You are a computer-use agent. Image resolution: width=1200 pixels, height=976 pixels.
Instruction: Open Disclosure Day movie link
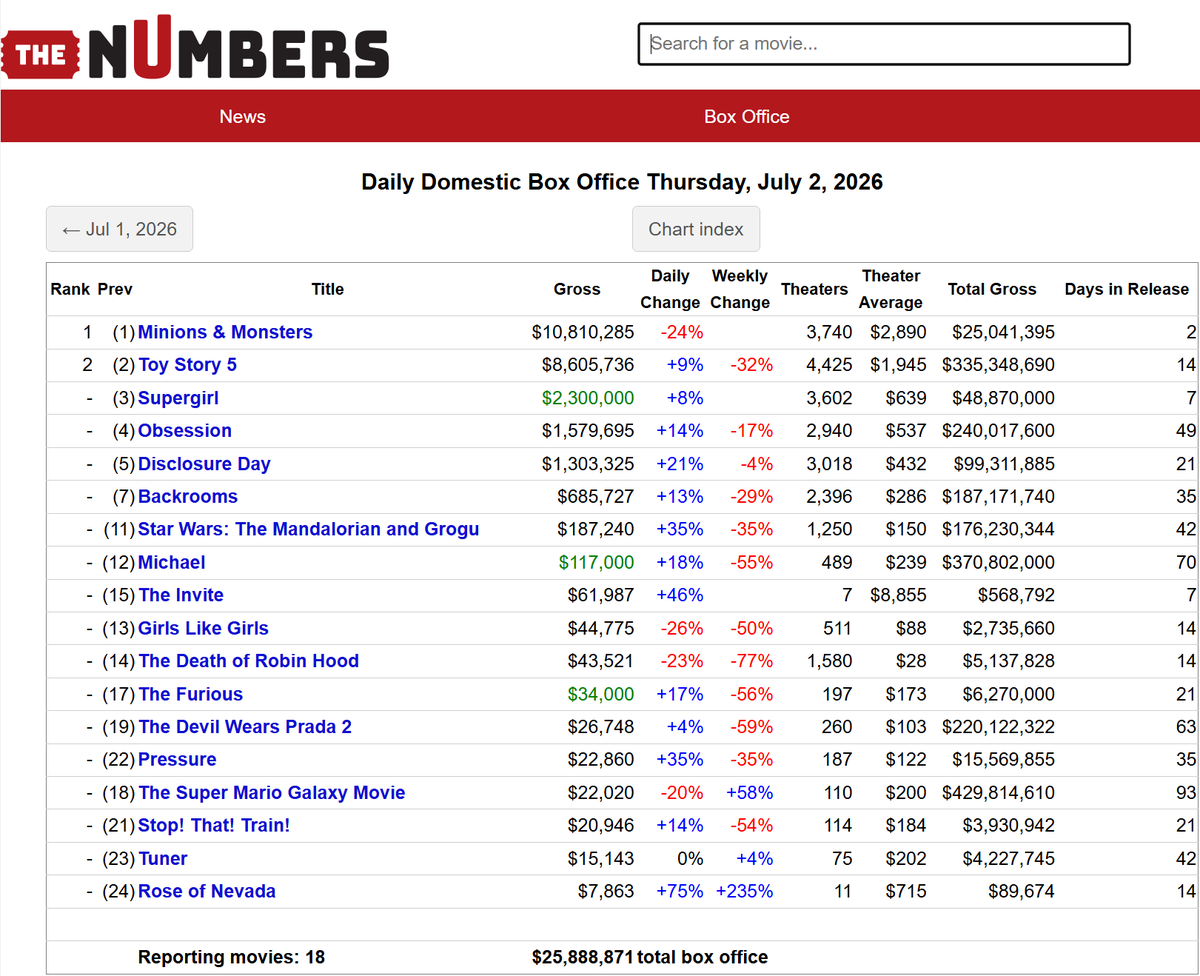click(x=204, y=464)
